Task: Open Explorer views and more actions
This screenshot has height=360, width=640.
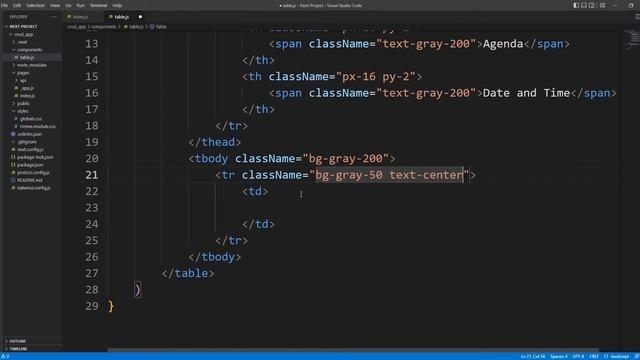Action: point(54,17)
